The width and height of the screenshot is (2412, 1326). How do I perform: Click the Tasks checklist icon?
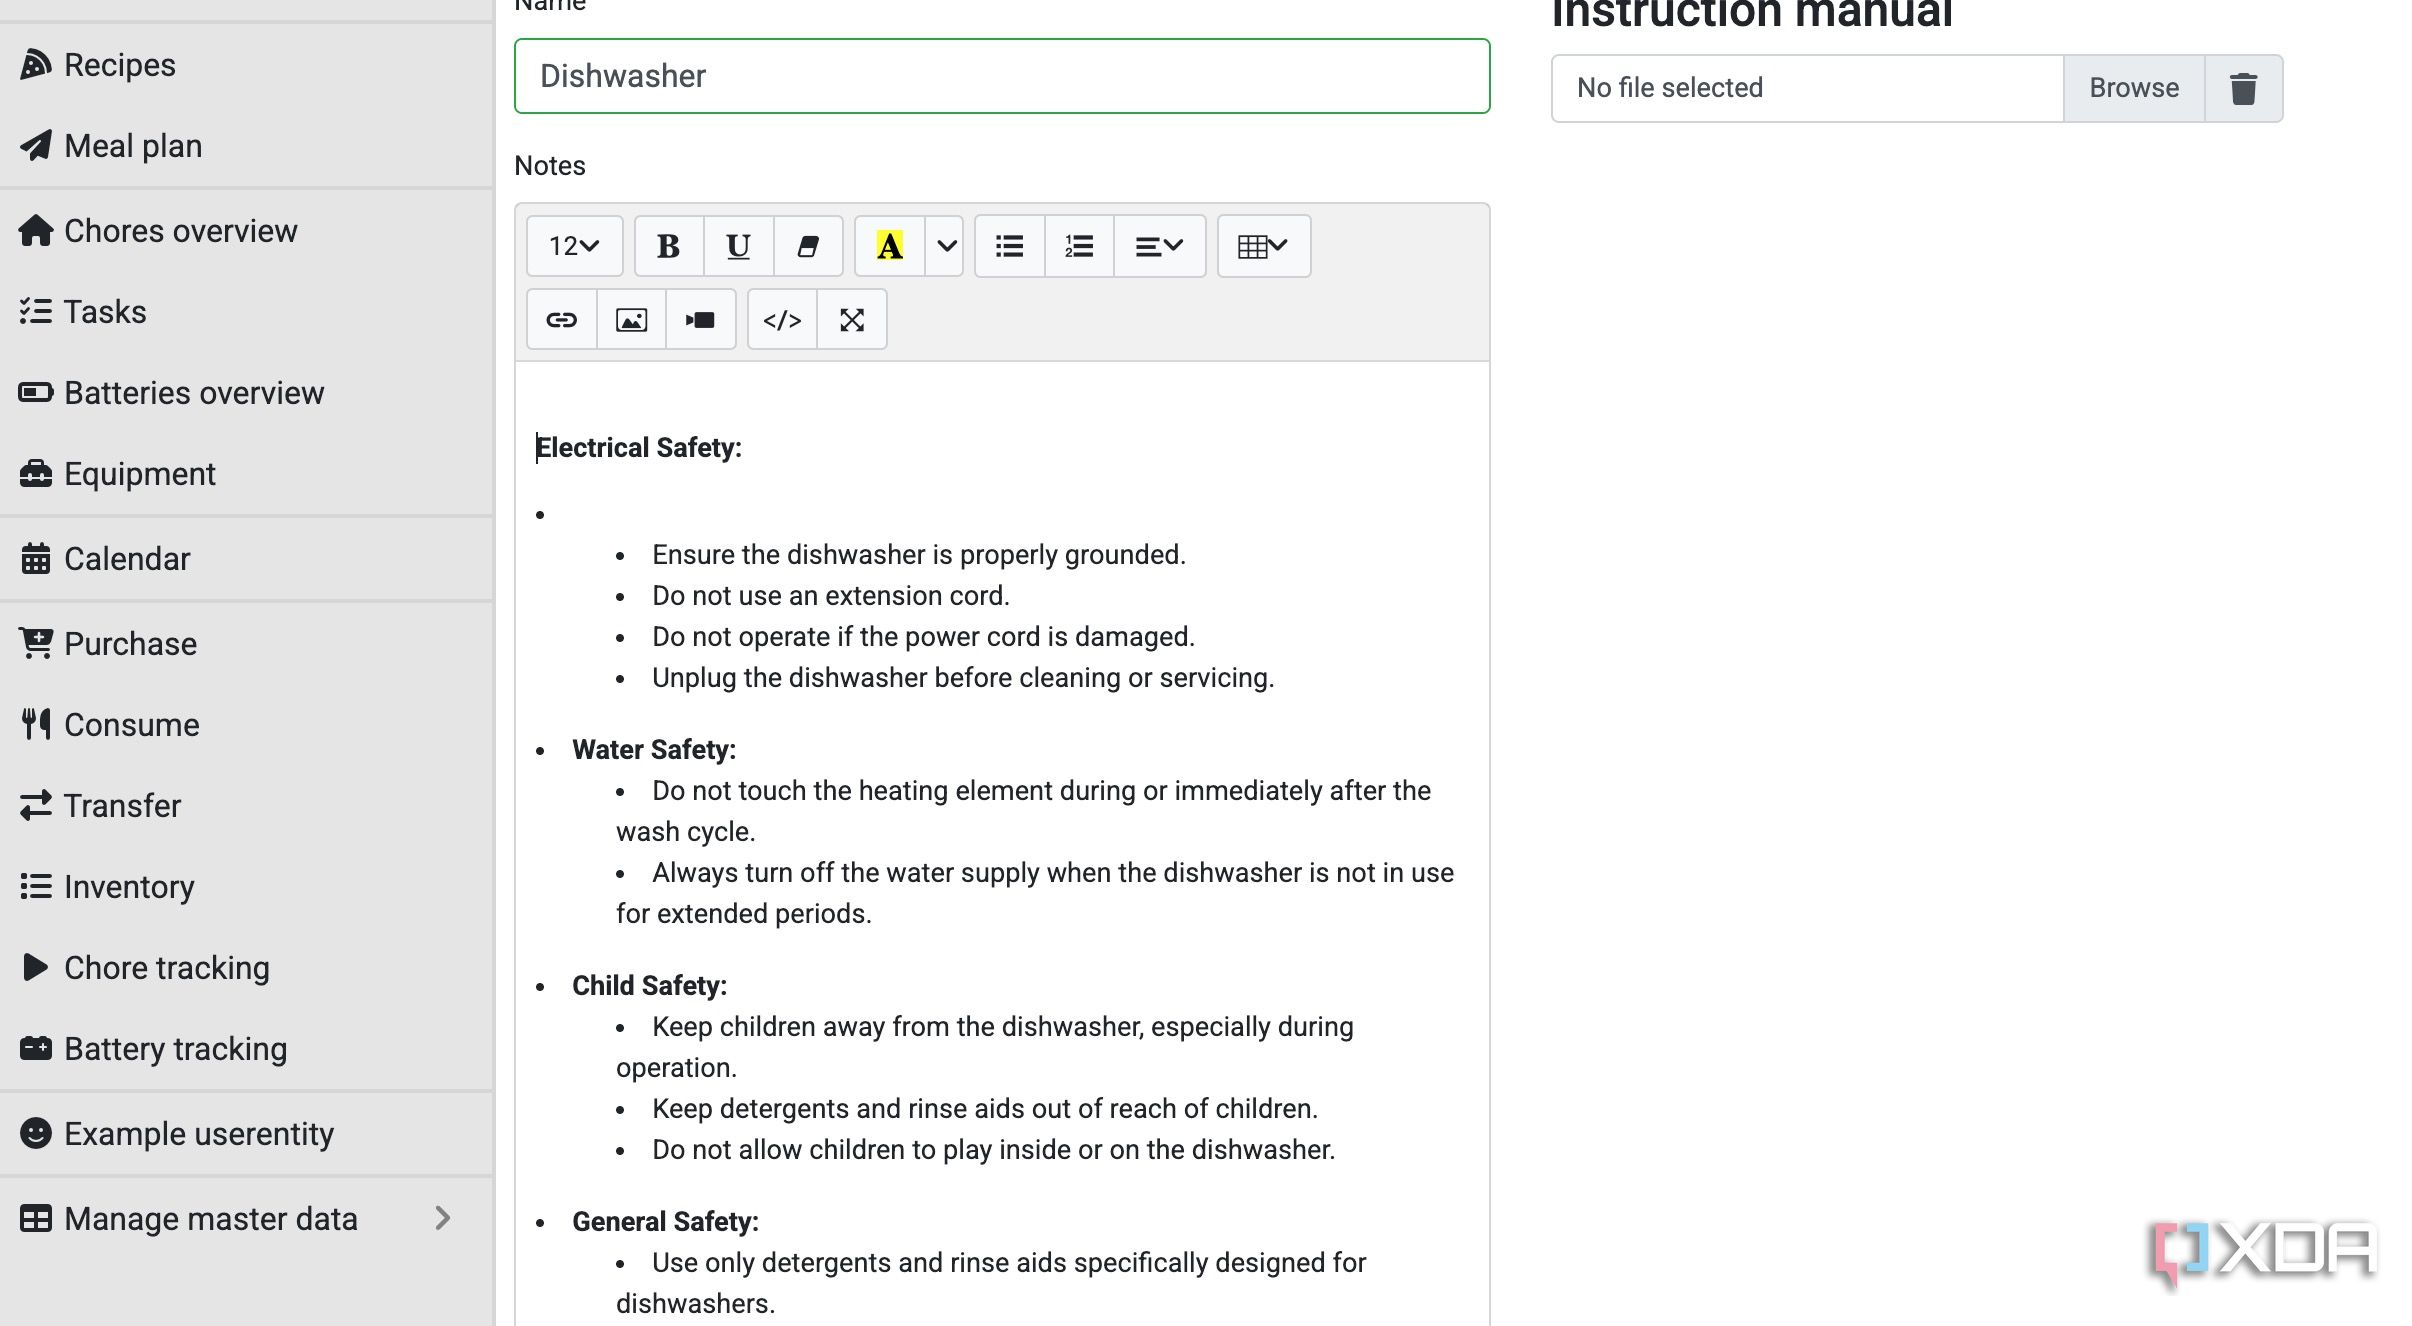click(x=35, y=311)
